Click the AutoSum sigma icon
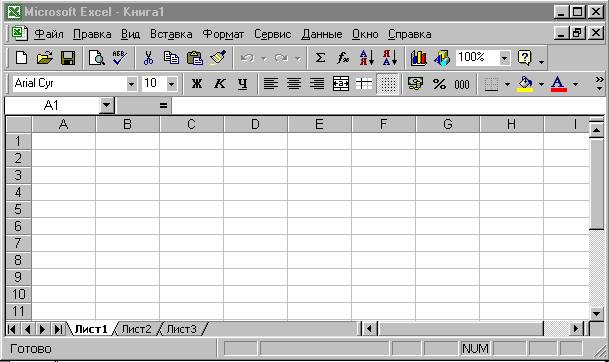The width and height of the screenshot is (609, 362). (320, 58)
